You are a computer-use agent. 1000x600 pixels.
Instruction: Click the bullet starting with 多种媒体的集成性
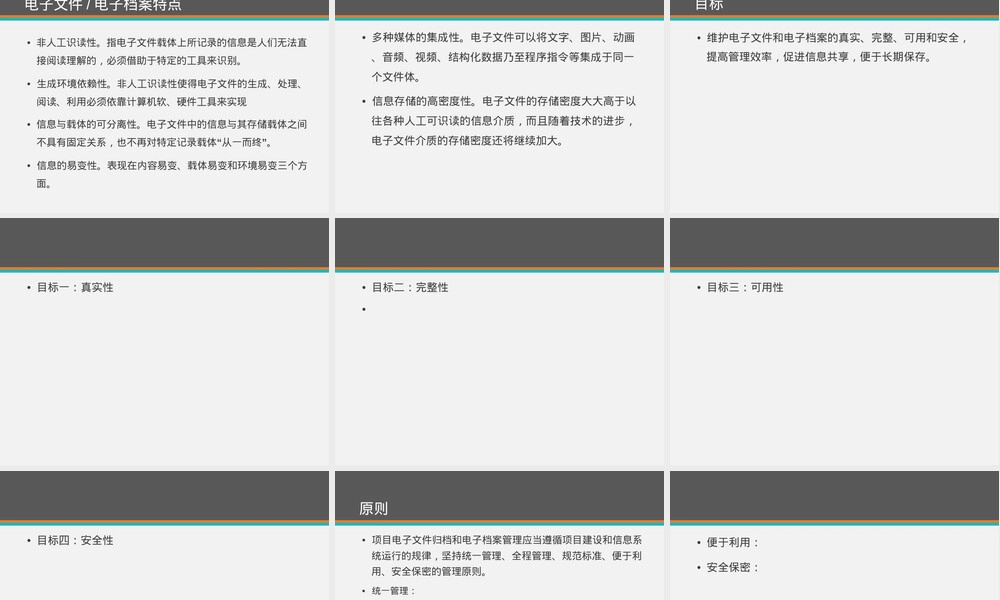(503, 57)
